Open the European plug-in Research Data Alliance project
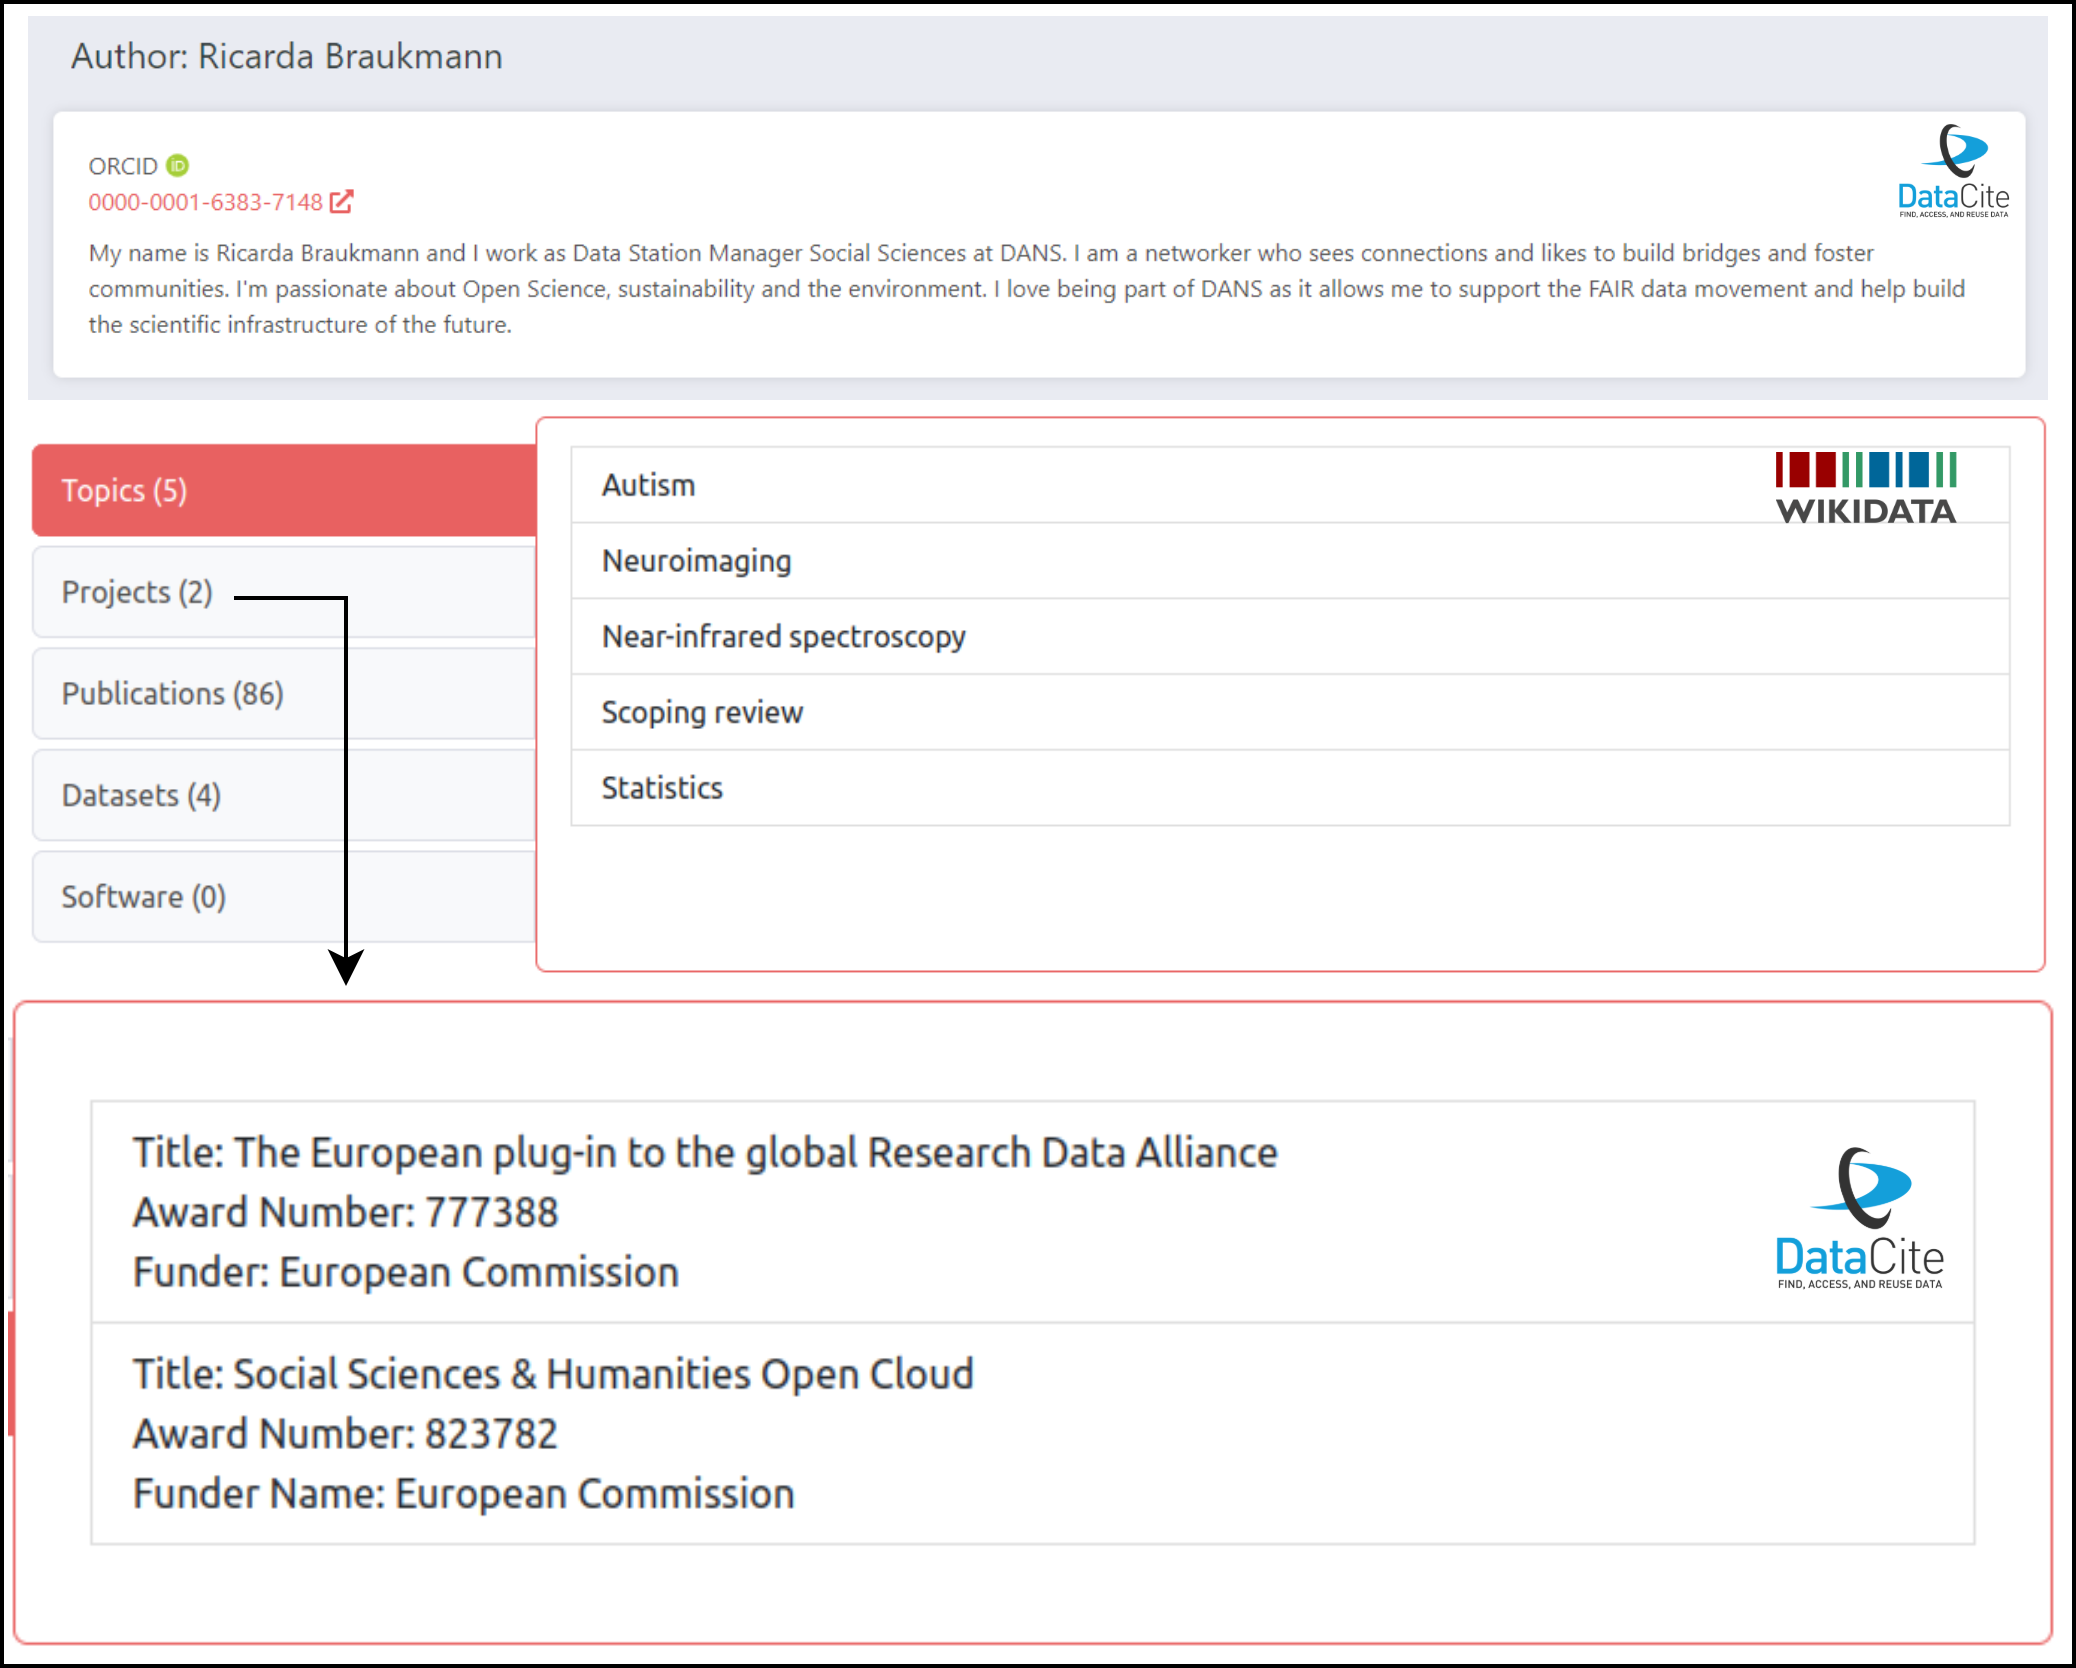The image size is (2076, 1668). tap(705, 1153)
